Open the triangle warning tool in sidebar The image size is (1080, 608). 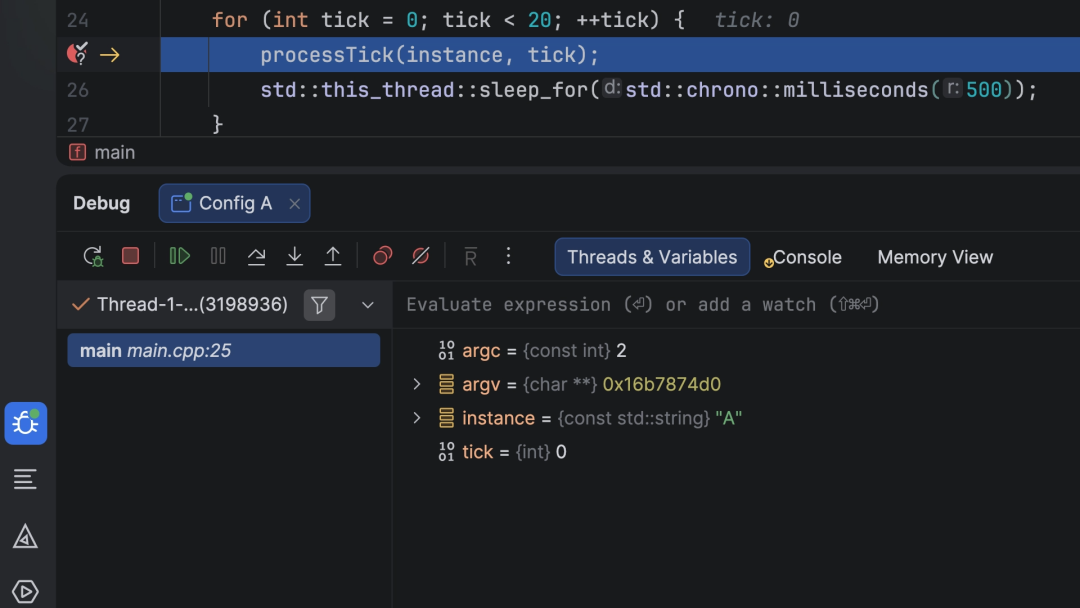(x=25, y=536)
